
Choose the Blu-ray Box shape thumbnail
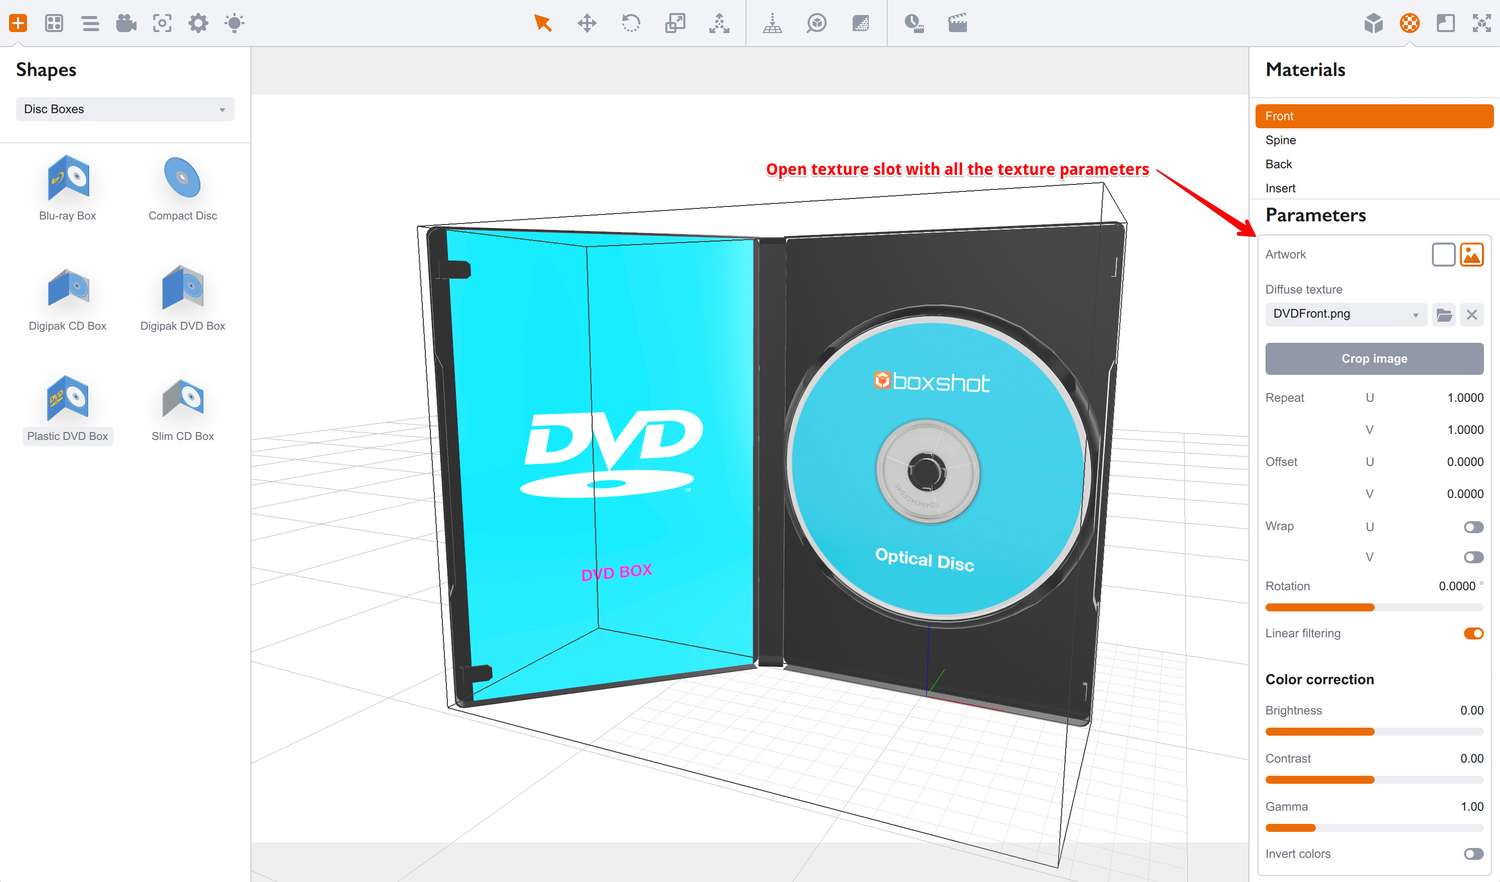68,189
